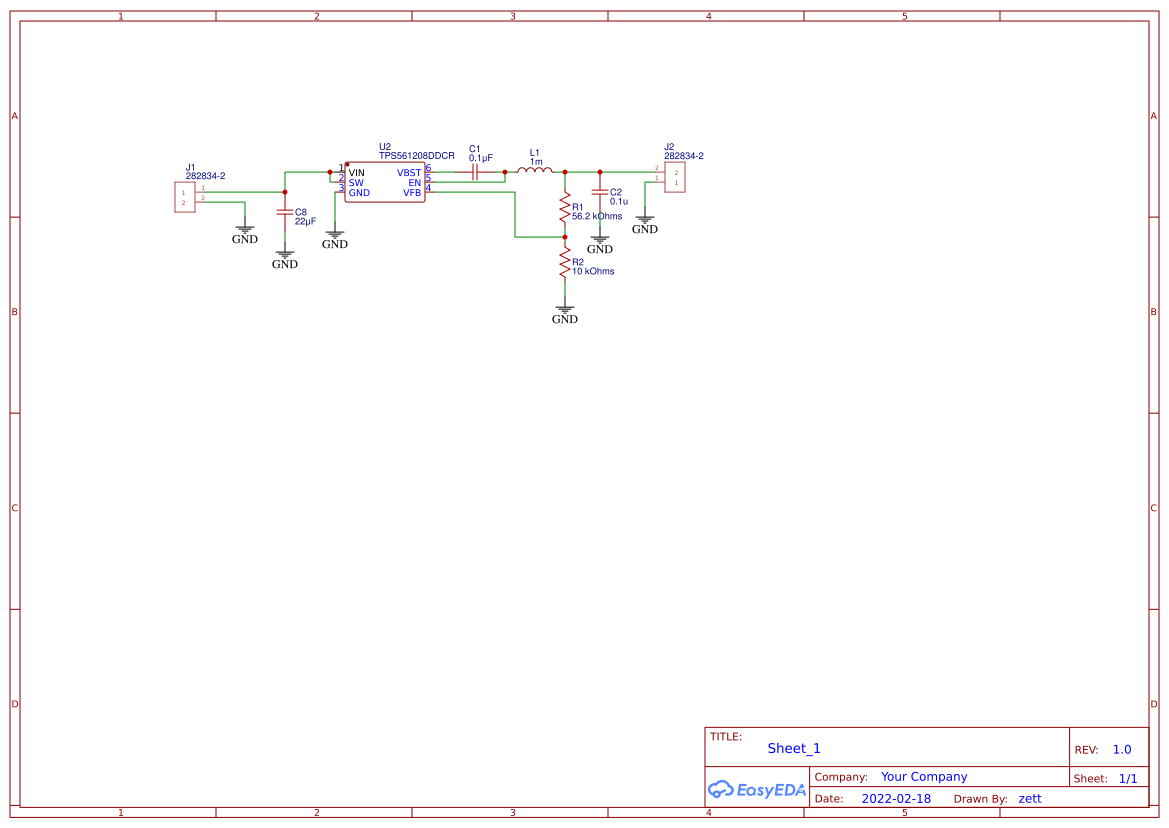Select the connector J2 symbol
The height and width of the screenshot is (828, 1169).
click(x=675, y=178)
